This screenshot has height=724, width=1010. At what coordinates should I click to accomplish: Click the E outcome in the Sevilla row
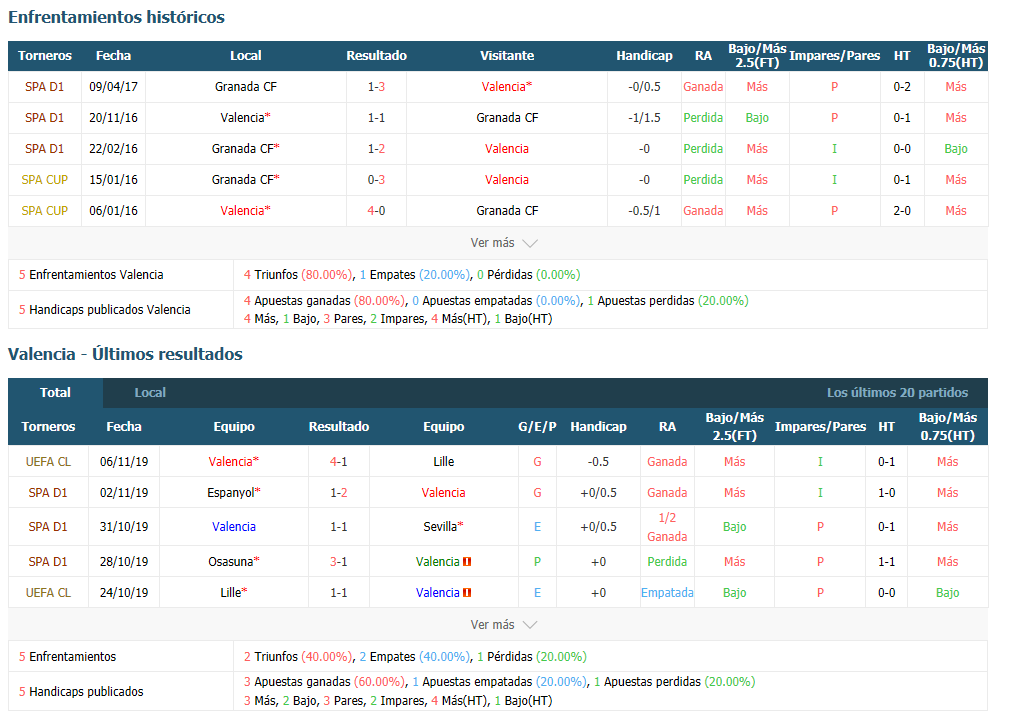pos(537,527)
